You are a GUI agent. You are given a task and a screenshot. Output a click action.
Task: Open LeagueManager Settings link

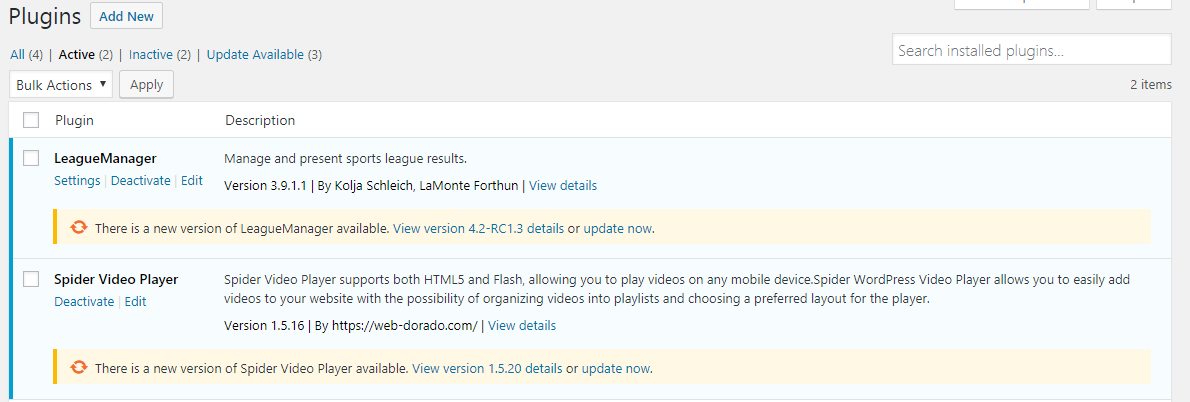[77, 181]
